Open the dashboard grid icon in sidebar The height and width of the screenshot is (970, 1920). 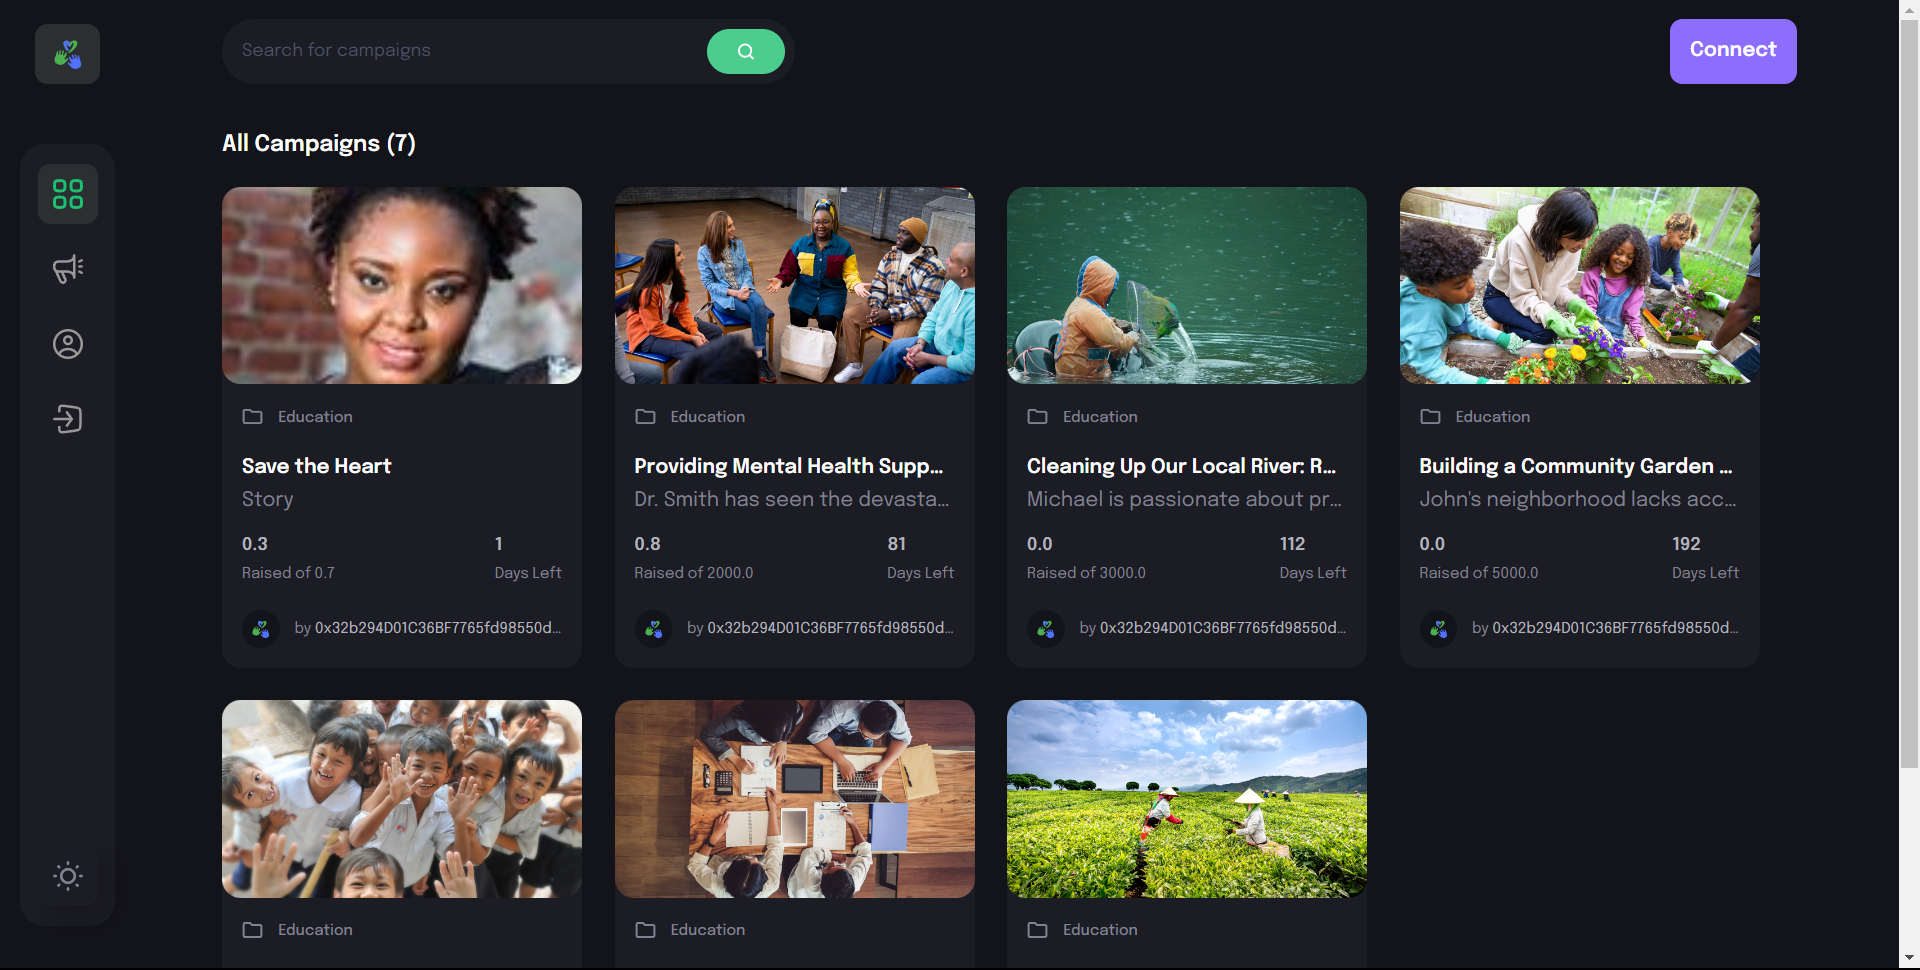(68, 194)
